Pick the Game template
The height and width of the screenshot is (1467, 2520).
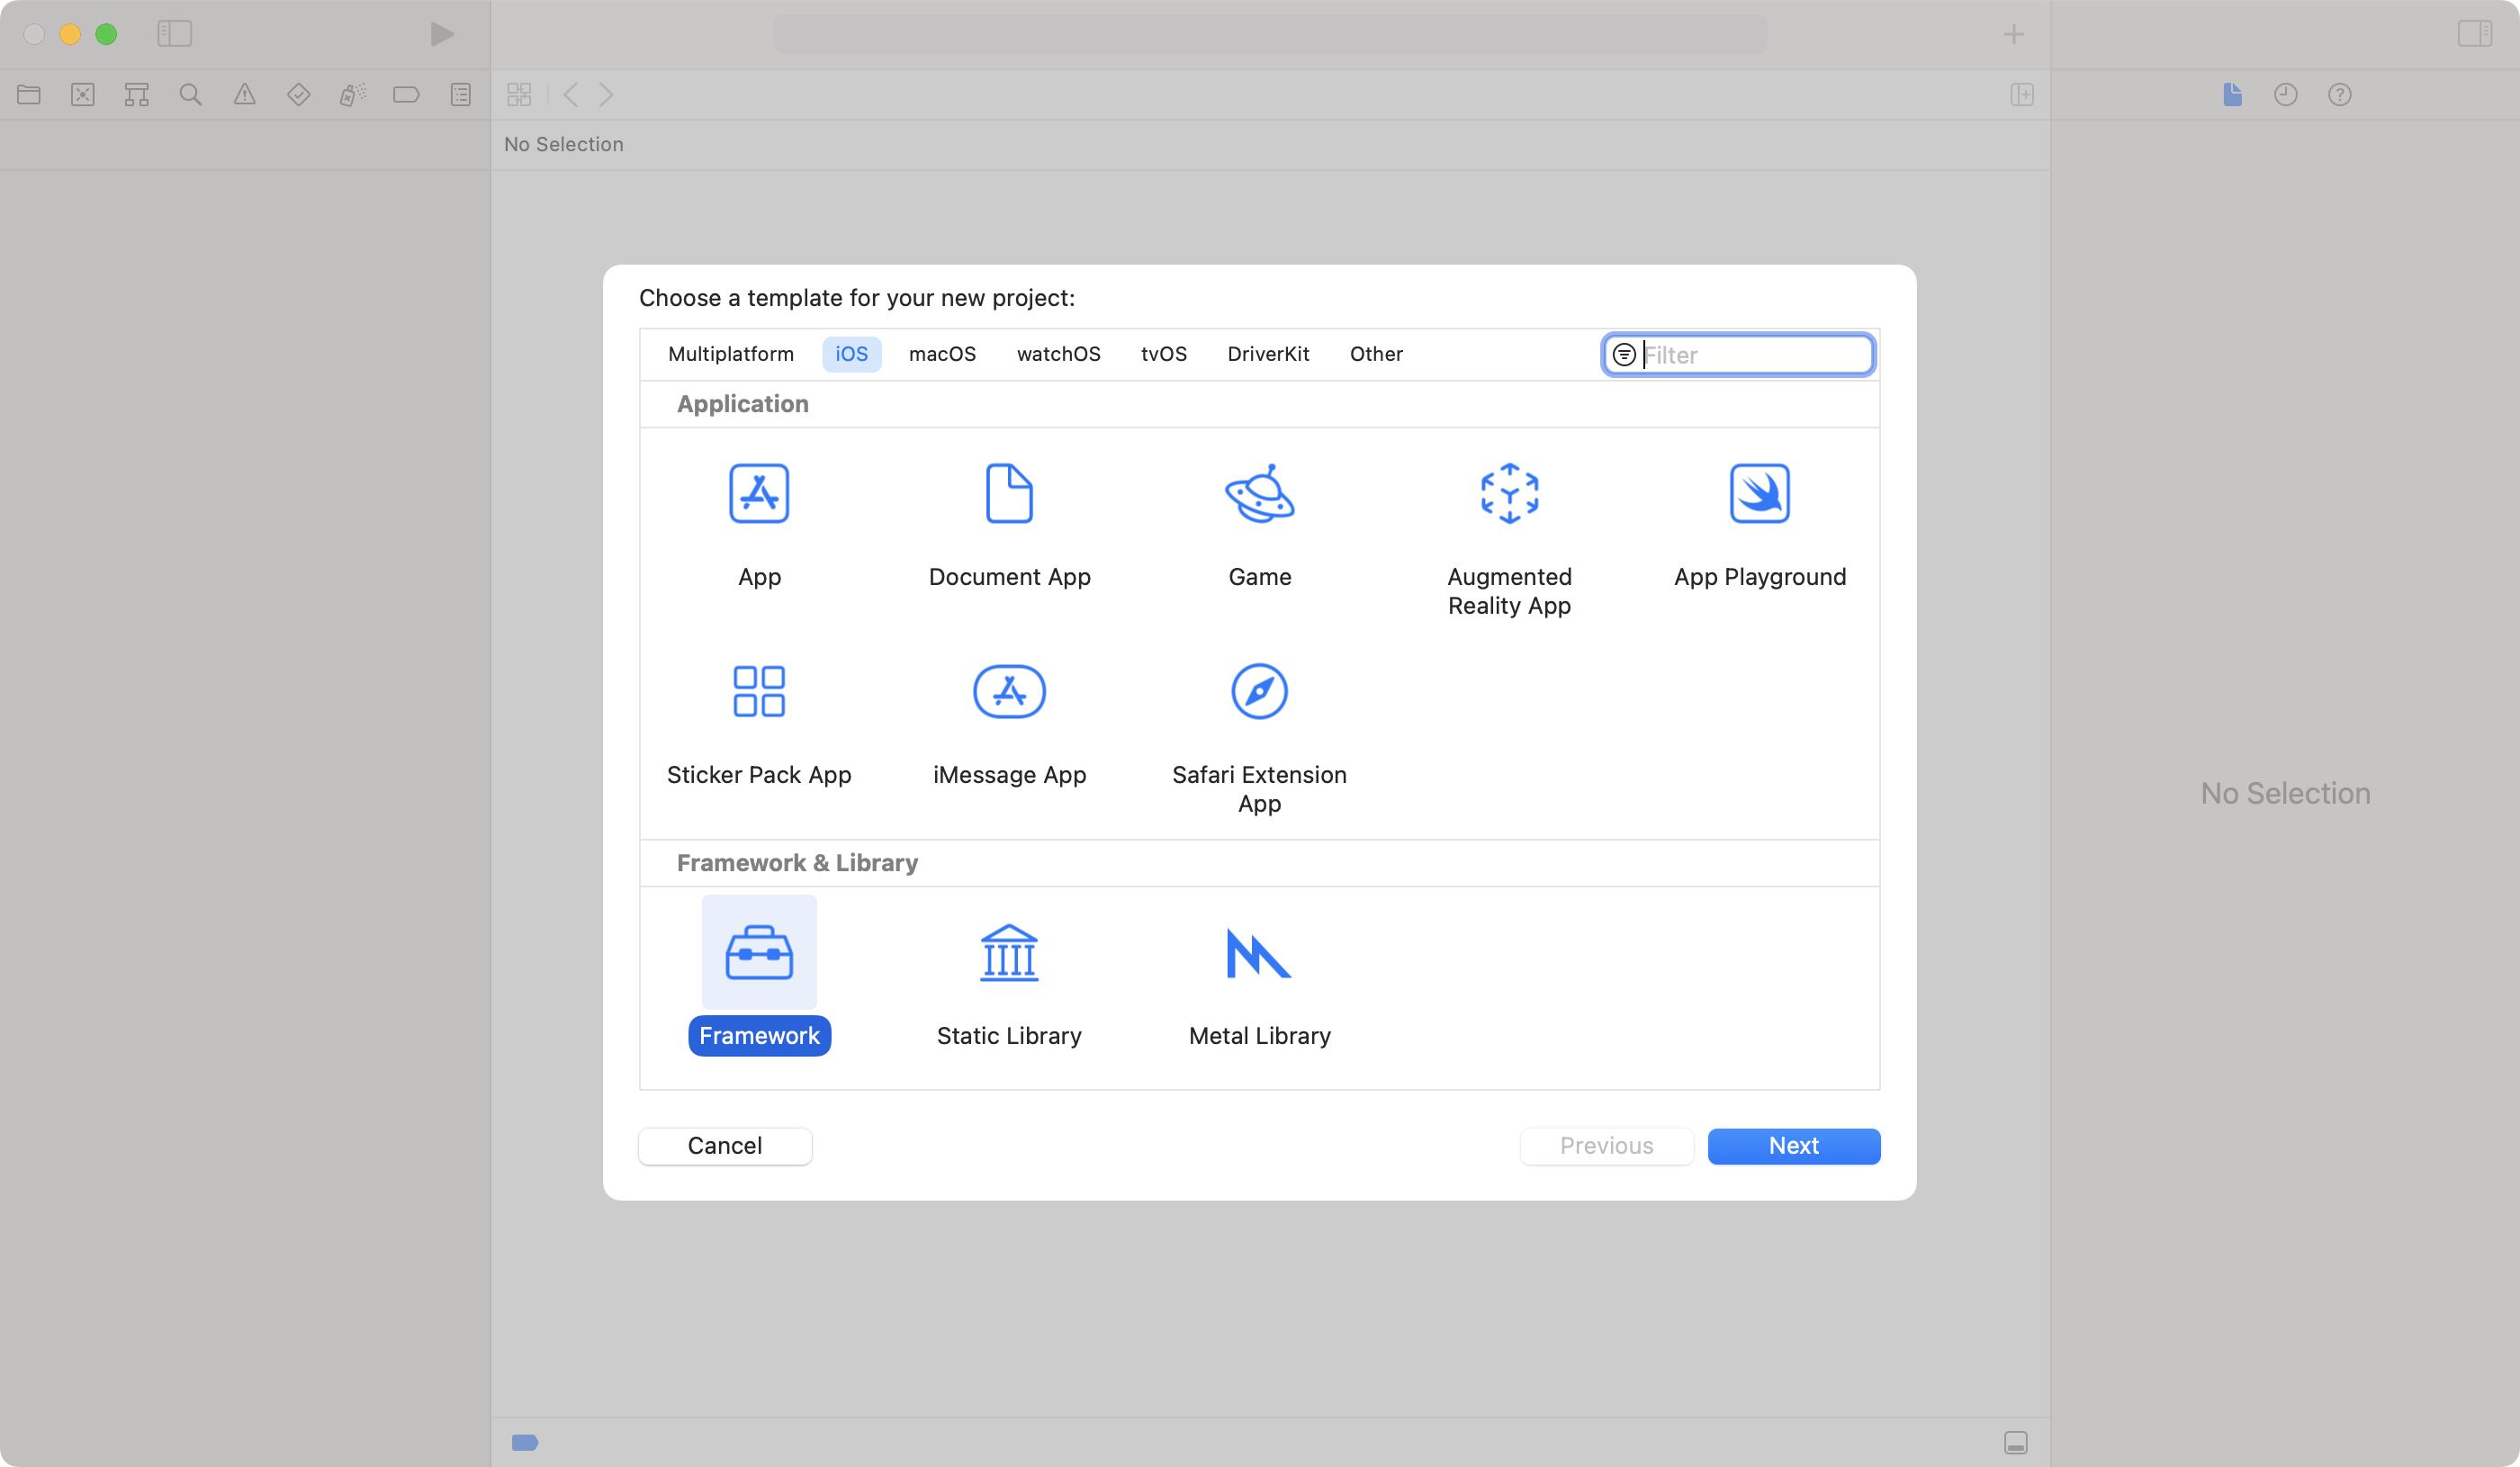[1259, 493]
